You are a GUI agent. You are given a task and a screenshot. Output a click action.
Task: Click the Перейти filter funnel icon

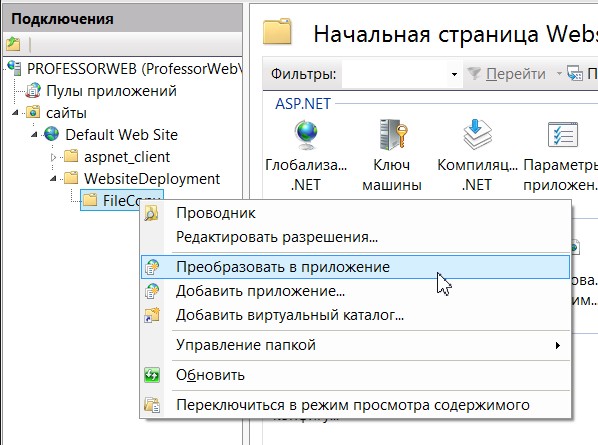click(x=474, y=74)
